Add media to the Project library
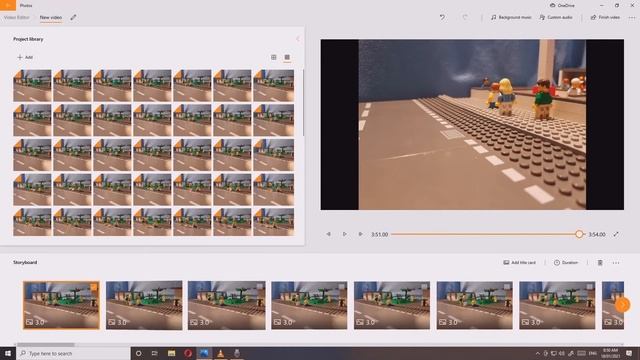This screenshot has width=640, height=360. (x=25, y=57)
